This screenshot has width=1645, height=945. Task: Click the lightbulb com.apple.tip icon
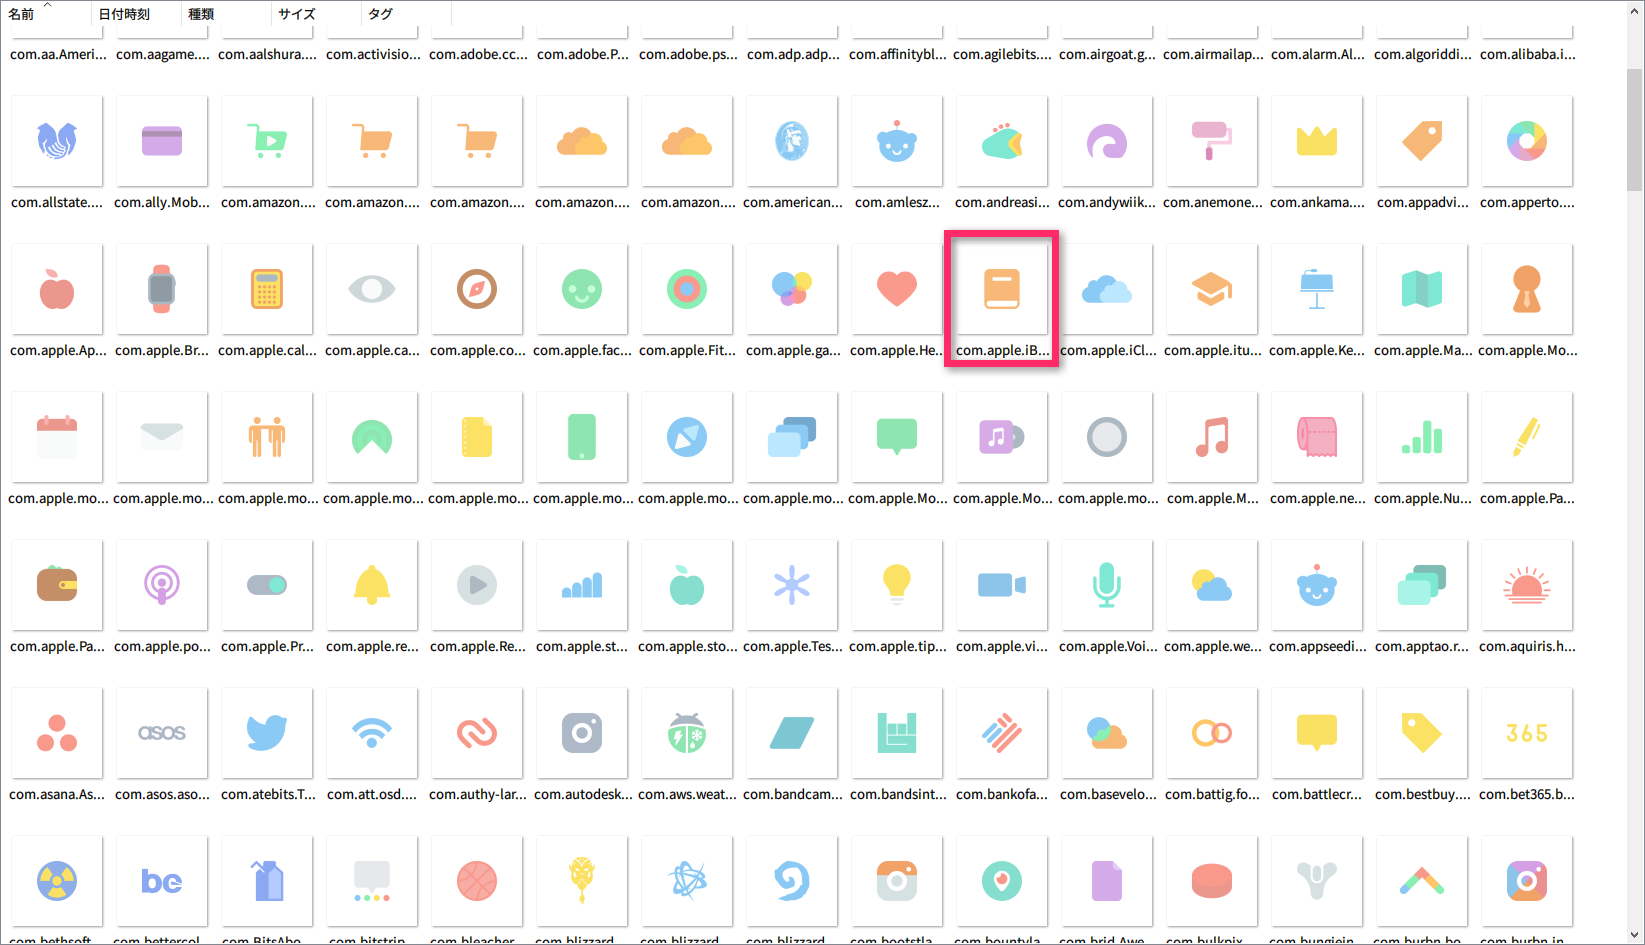tap(897, 585)
